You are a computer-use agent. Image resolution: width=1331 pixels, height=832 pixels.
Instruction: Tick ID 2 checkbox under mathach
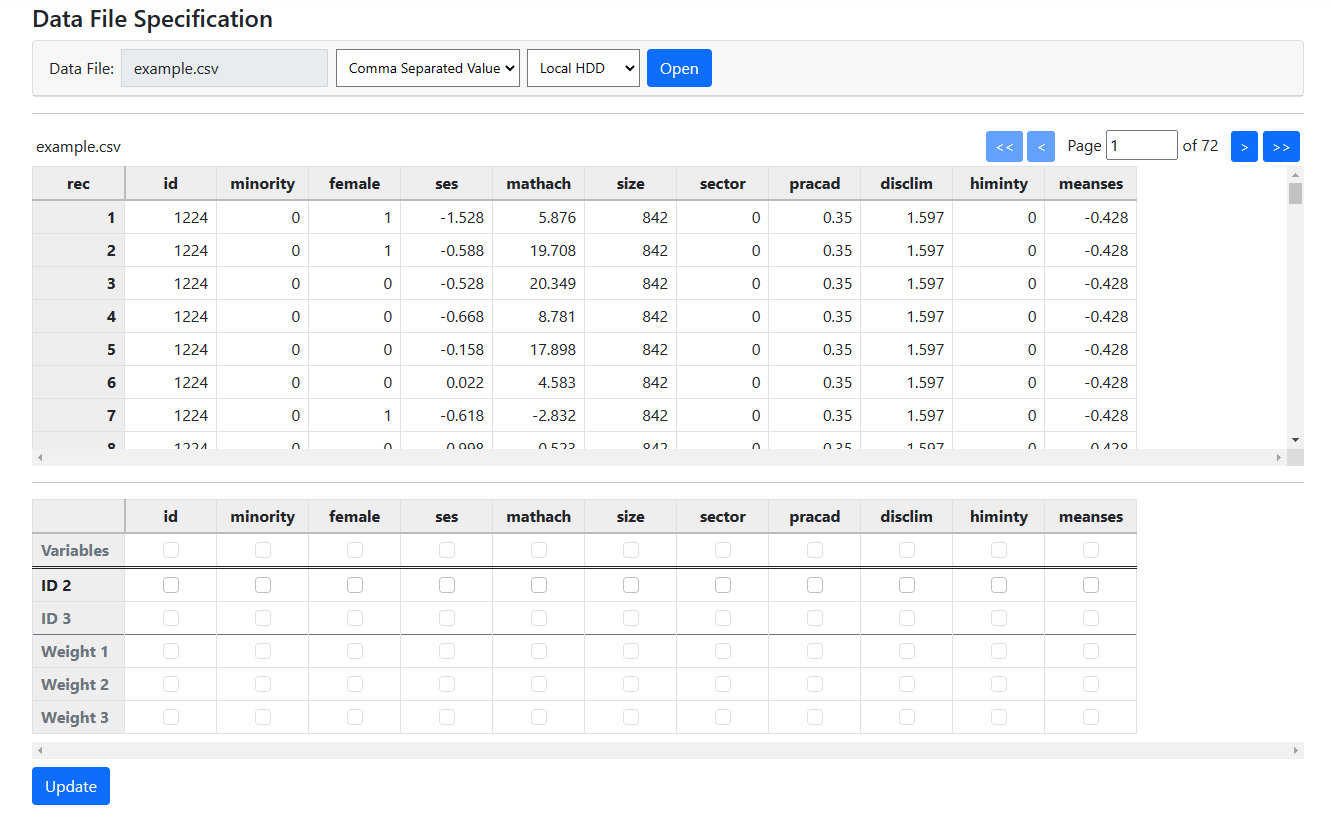[x=539, y=585]
